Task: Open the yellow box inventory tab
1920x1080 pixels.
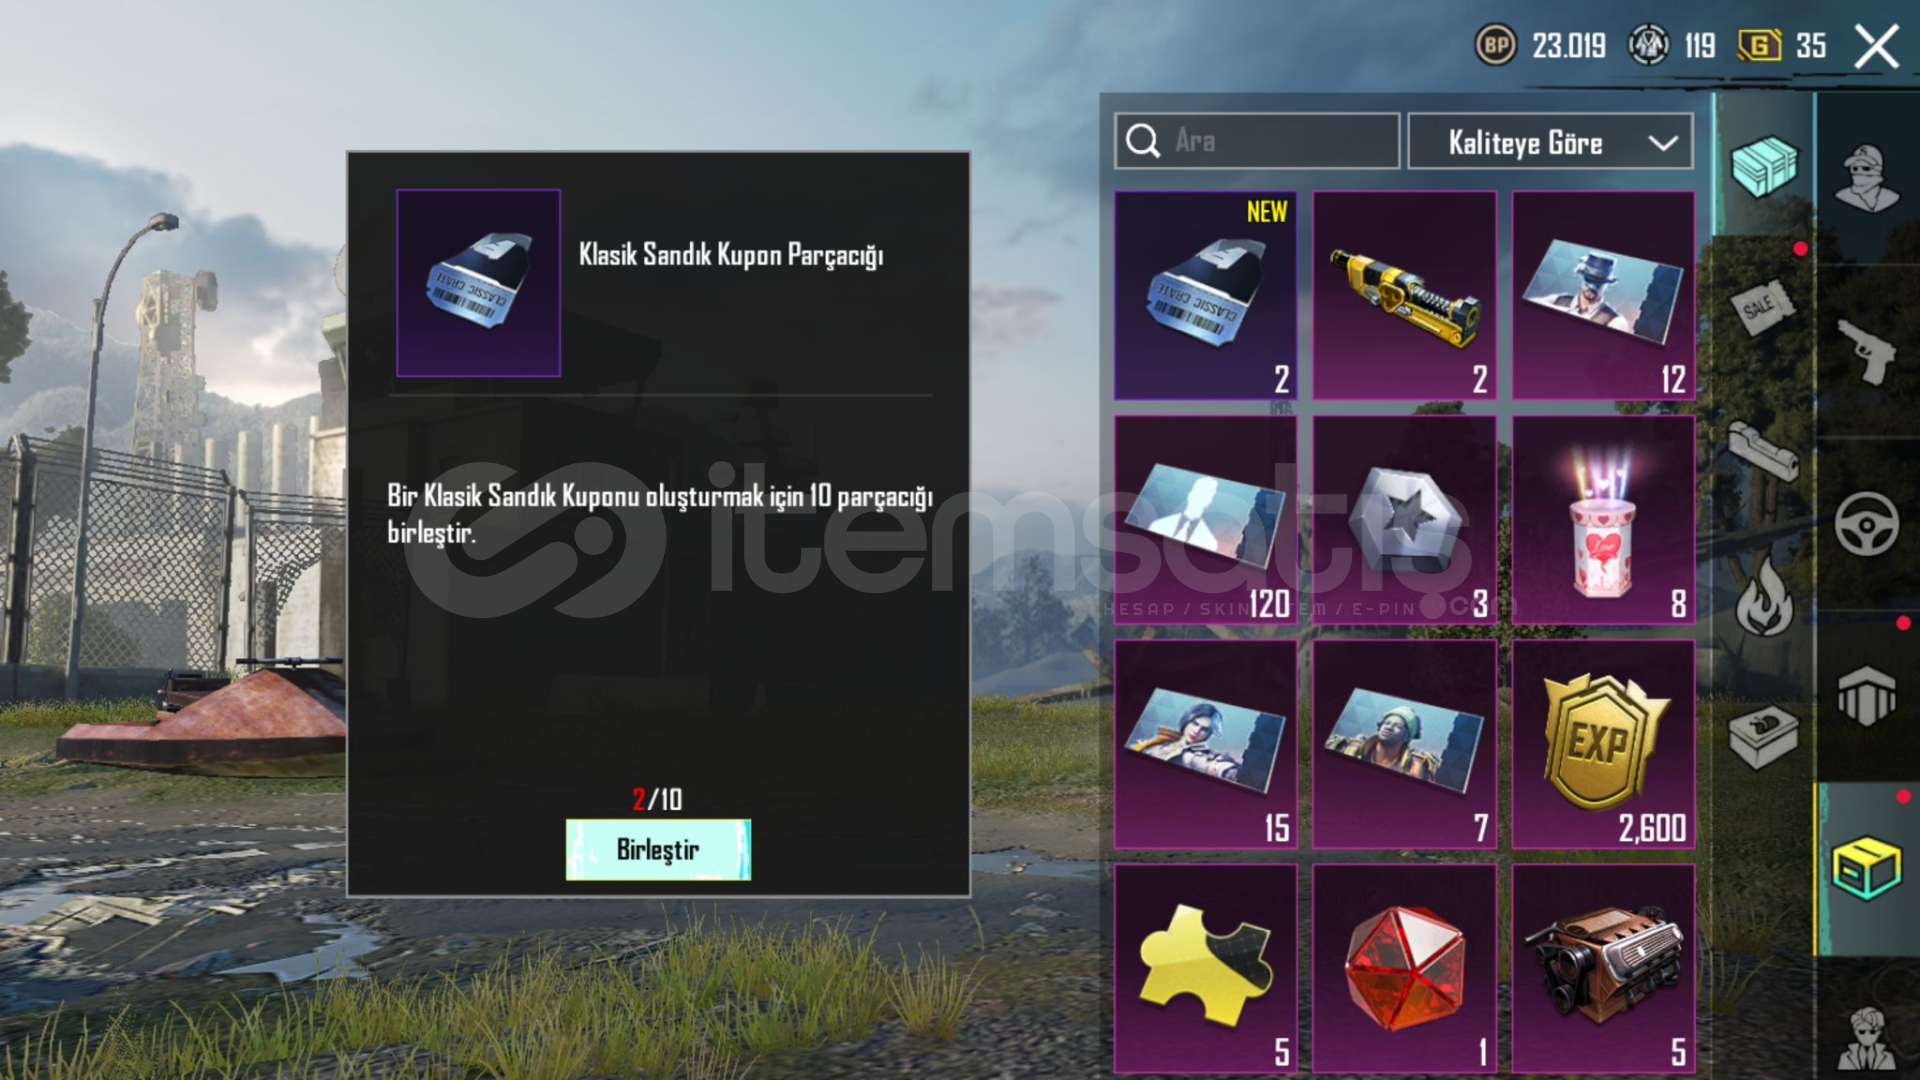Action: (x=1867, y=869)
